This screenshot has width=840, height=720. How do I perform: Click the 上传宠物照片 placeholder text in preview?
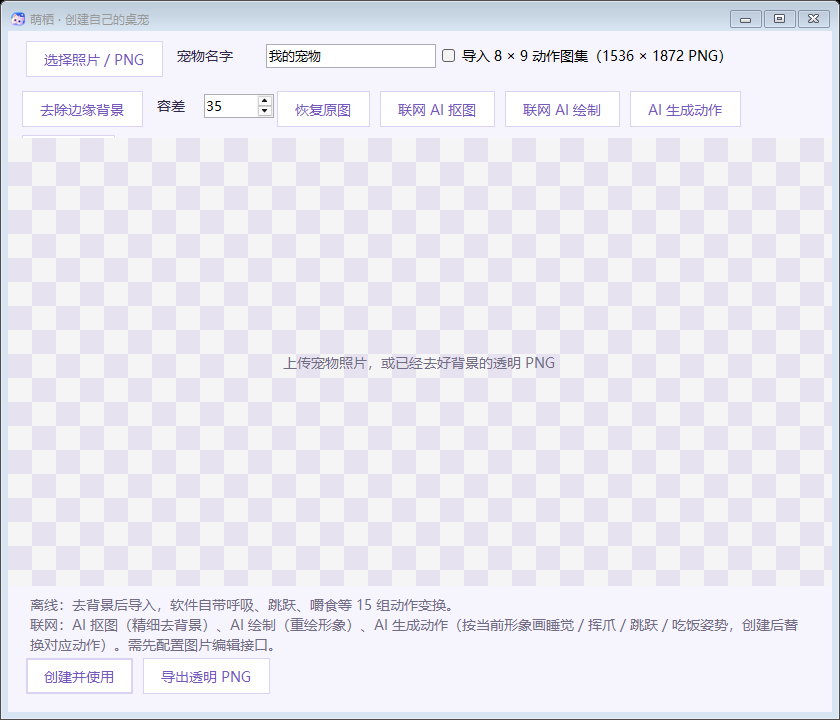coord(419,363)
